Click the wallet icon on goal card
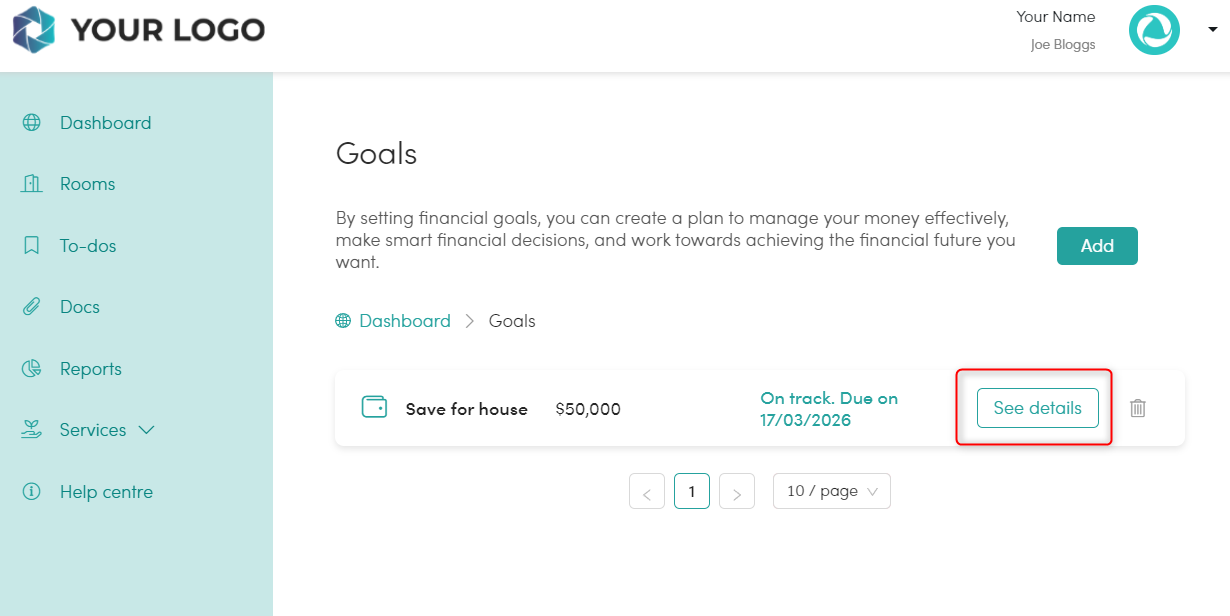The image size is (1230, 616). coord(374,407)
